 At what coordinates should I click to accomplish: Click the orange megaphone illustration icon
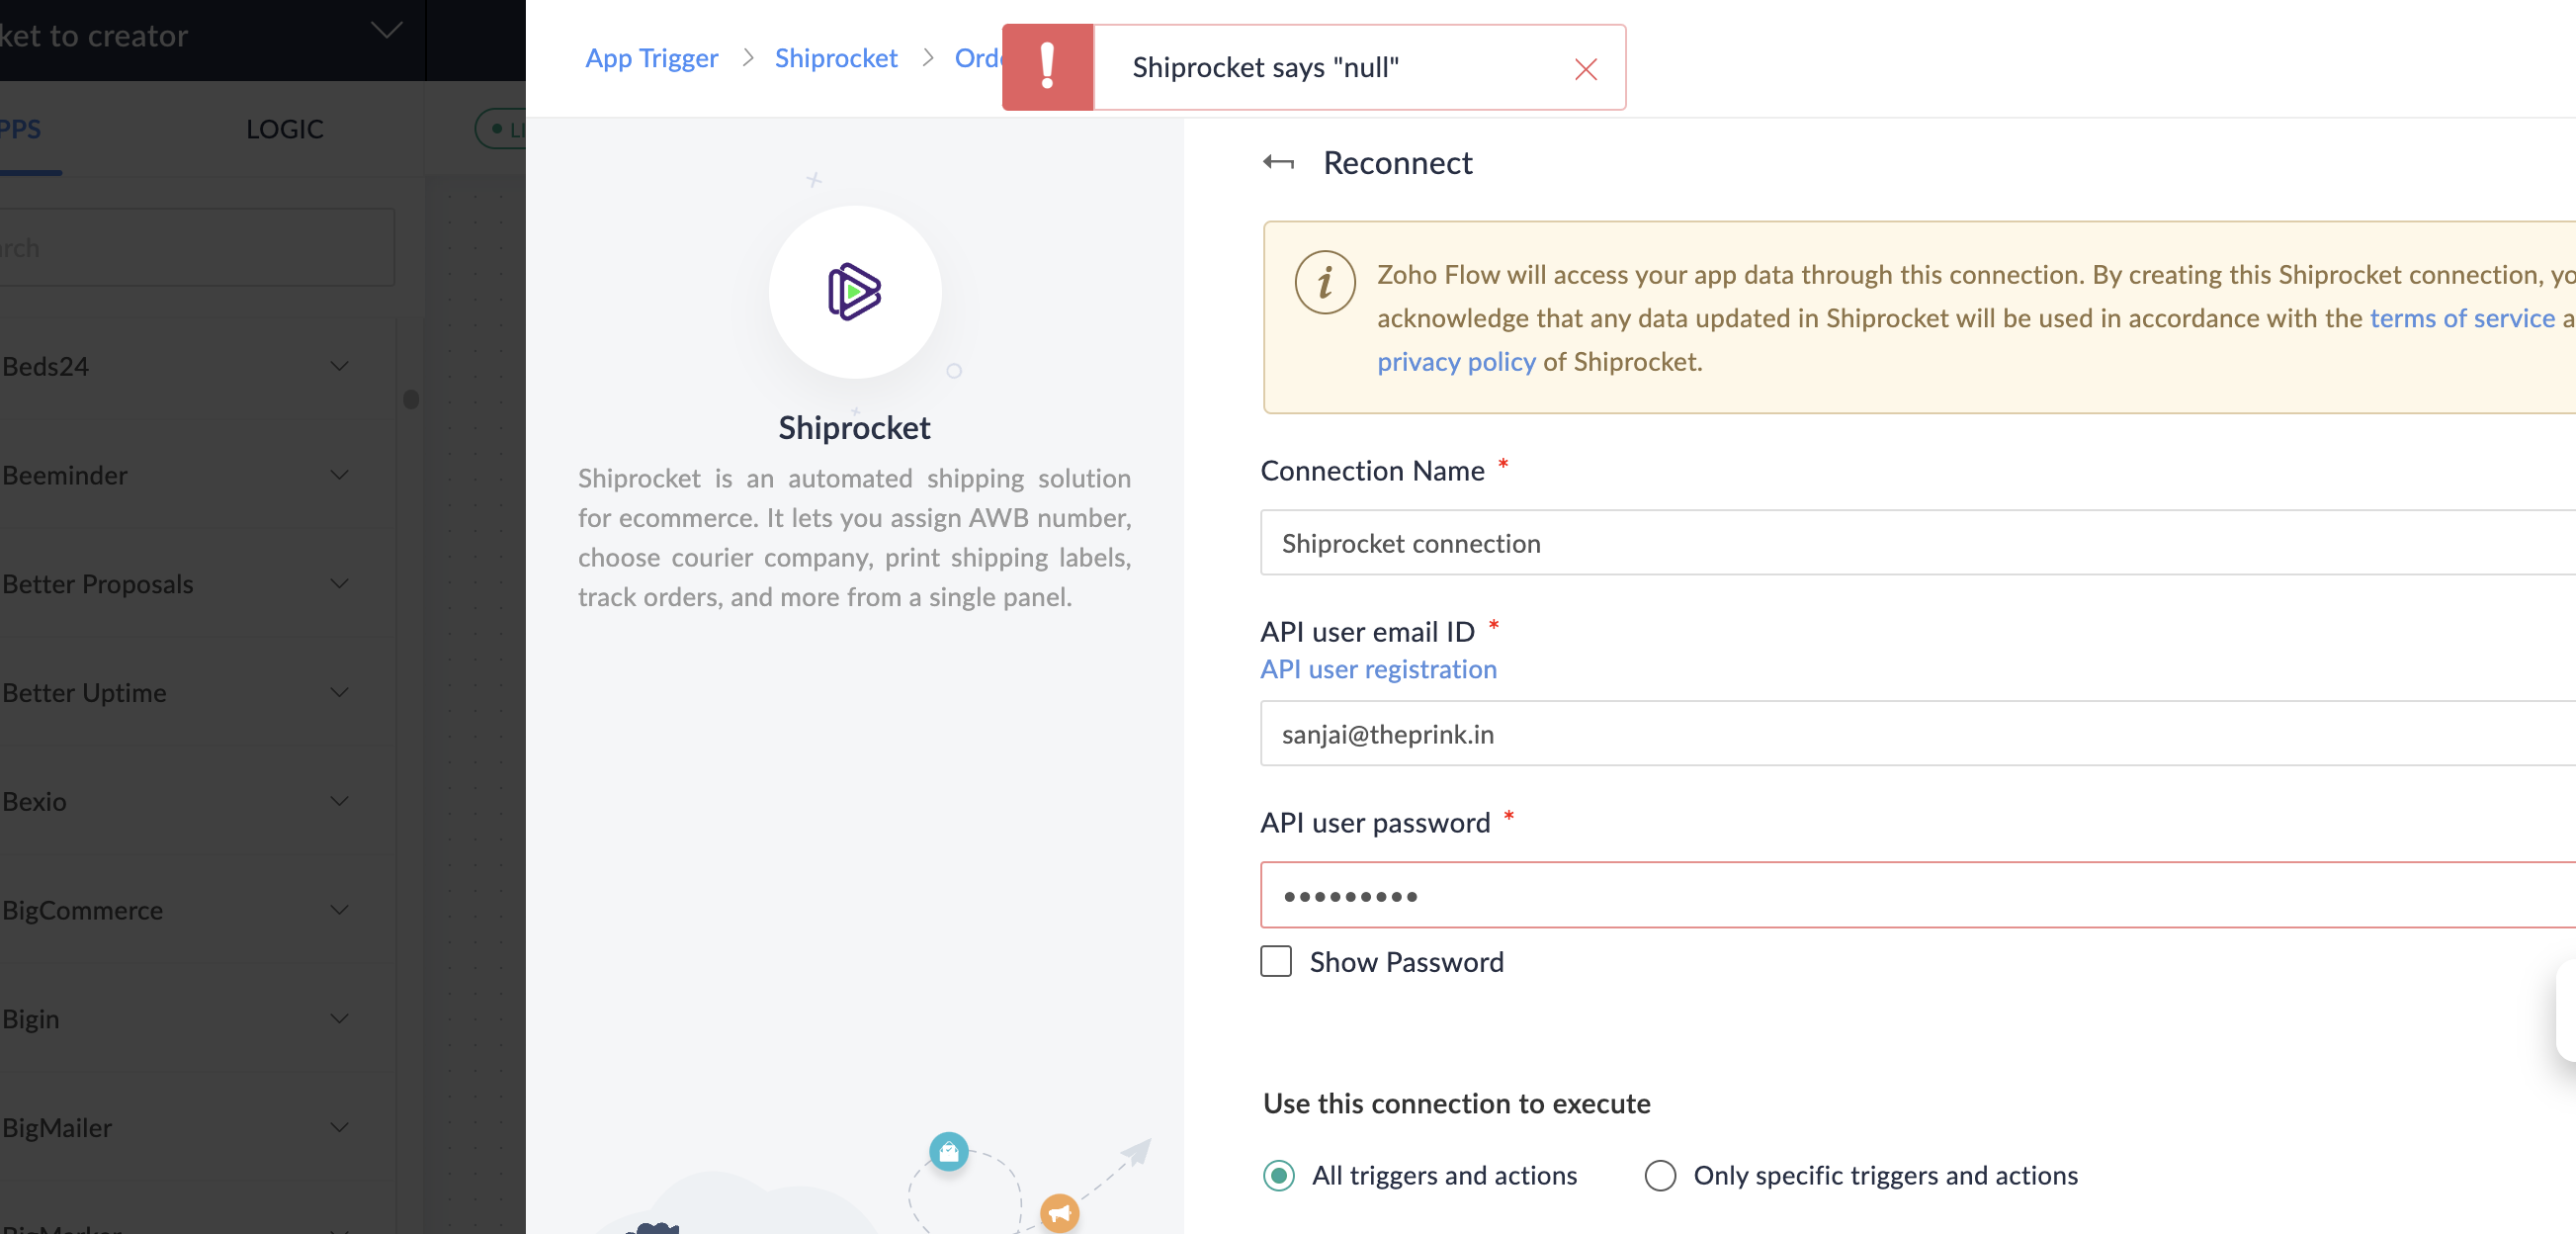tap(1059, 1213)
